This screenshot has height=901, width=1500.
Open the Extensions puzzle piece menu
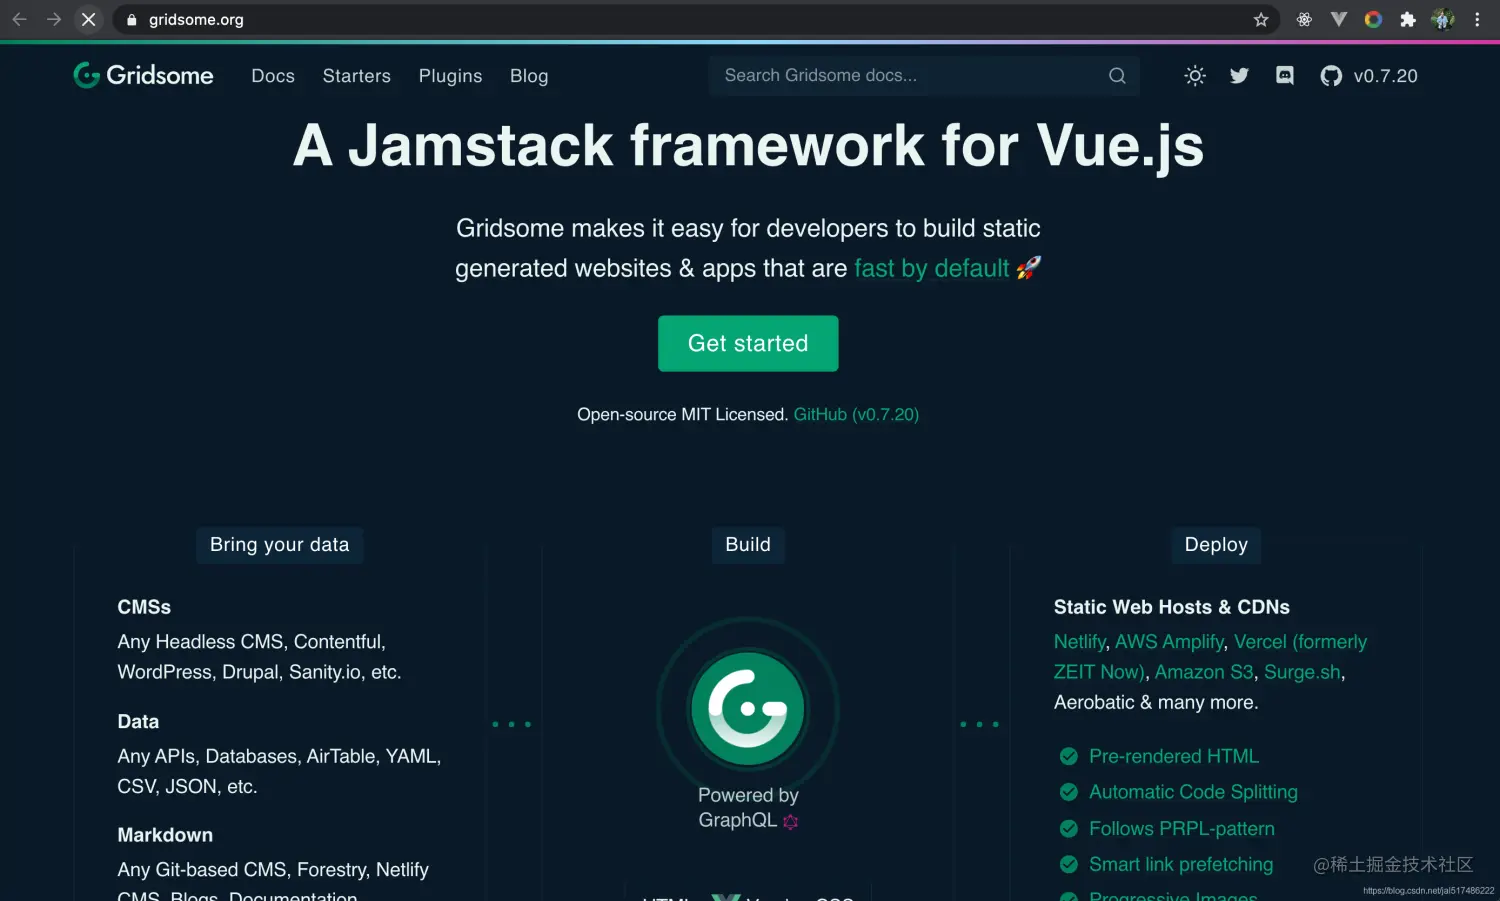click(x=1408, y=19)
